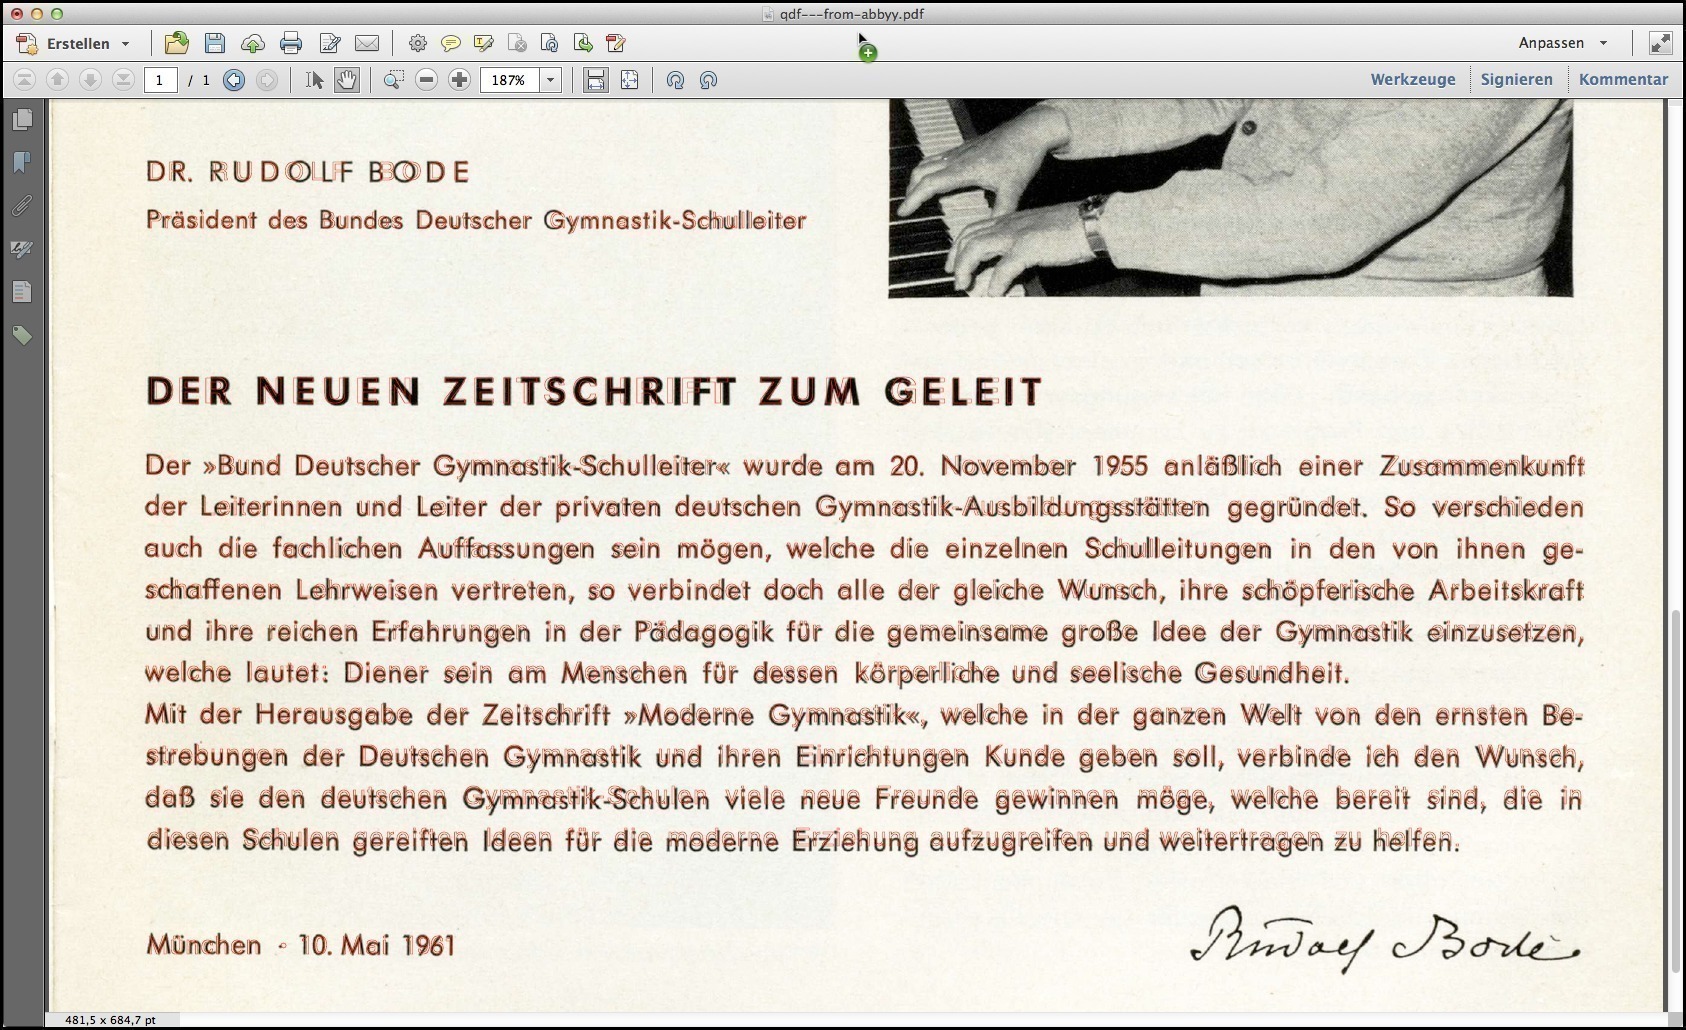Print the PDF using the printer icon
Viewport: 1686px width, 1030px height.
pos(290,43)
